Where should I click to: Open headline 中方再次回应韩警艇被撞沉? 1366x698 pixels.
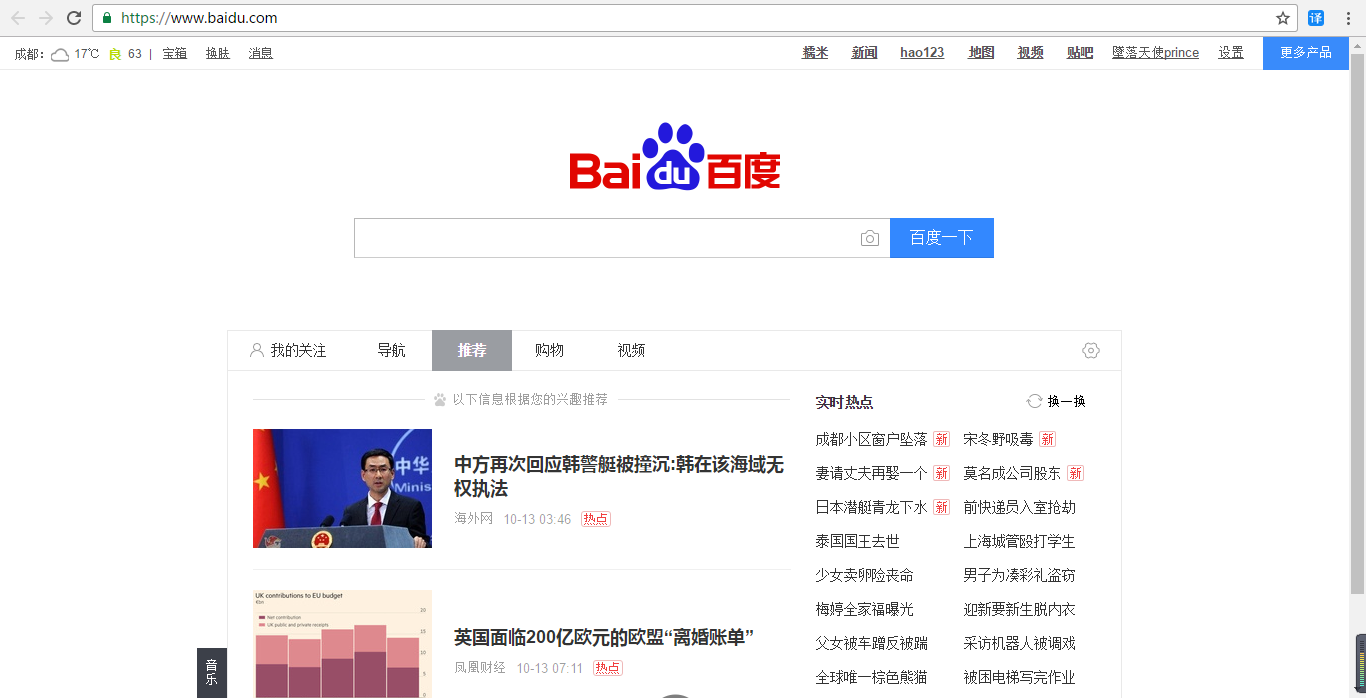coord(619,476)
